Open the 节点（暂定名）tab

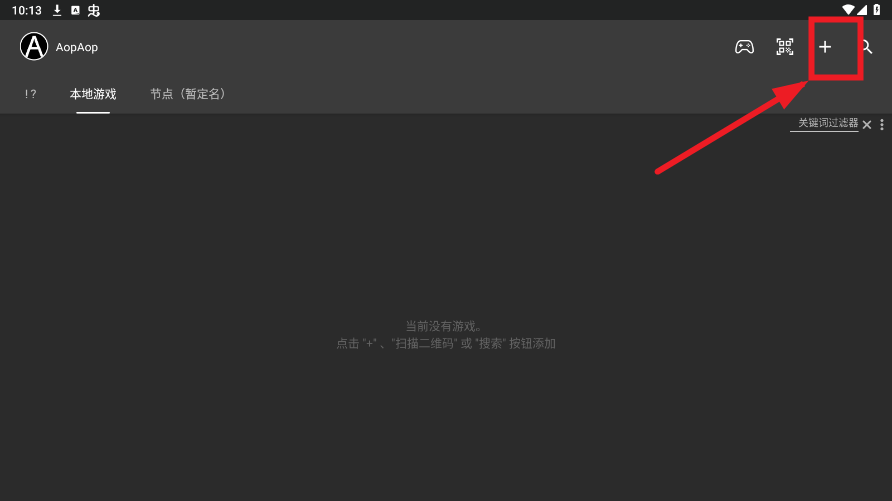[x=188, y=94]
